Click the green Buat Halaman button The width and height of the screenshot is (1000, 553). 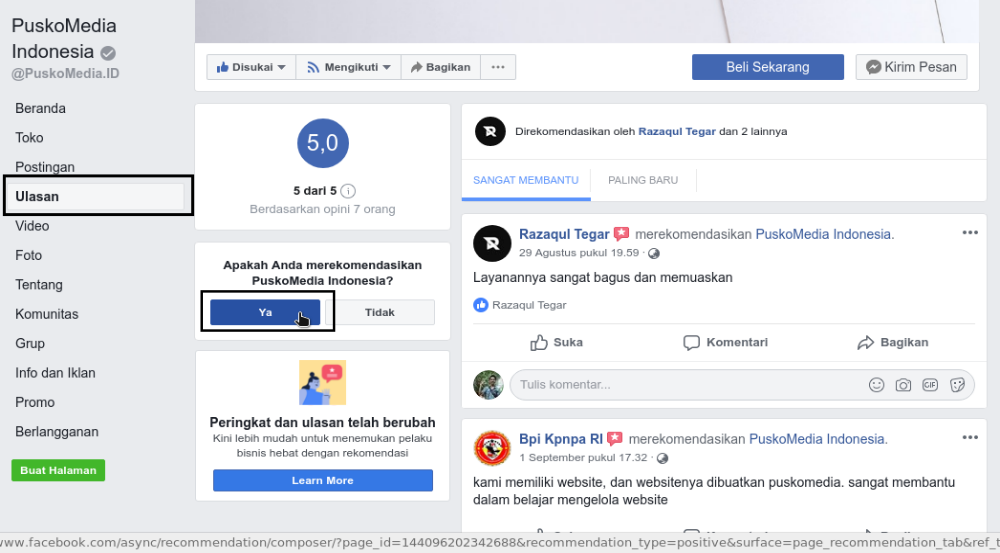(58, 470)
